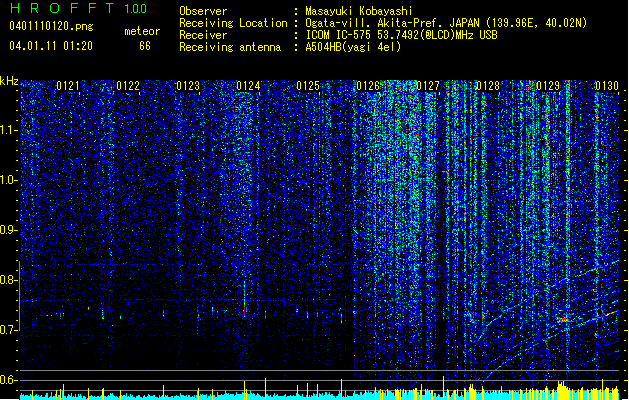Click the 0127 time marker
Viewport: 629px width, 400px height.
coord(428,86)
